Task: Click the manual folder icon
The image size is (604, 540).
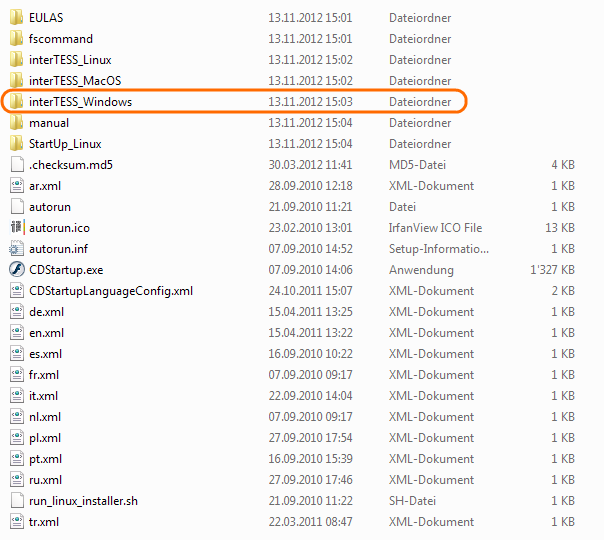Action: point(16,123)
